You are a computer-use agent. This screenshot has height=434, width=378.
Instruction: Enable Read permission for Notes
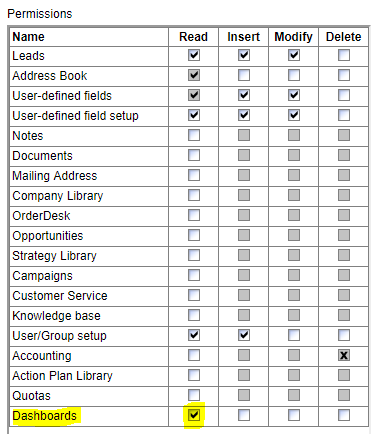coord(194,135)
